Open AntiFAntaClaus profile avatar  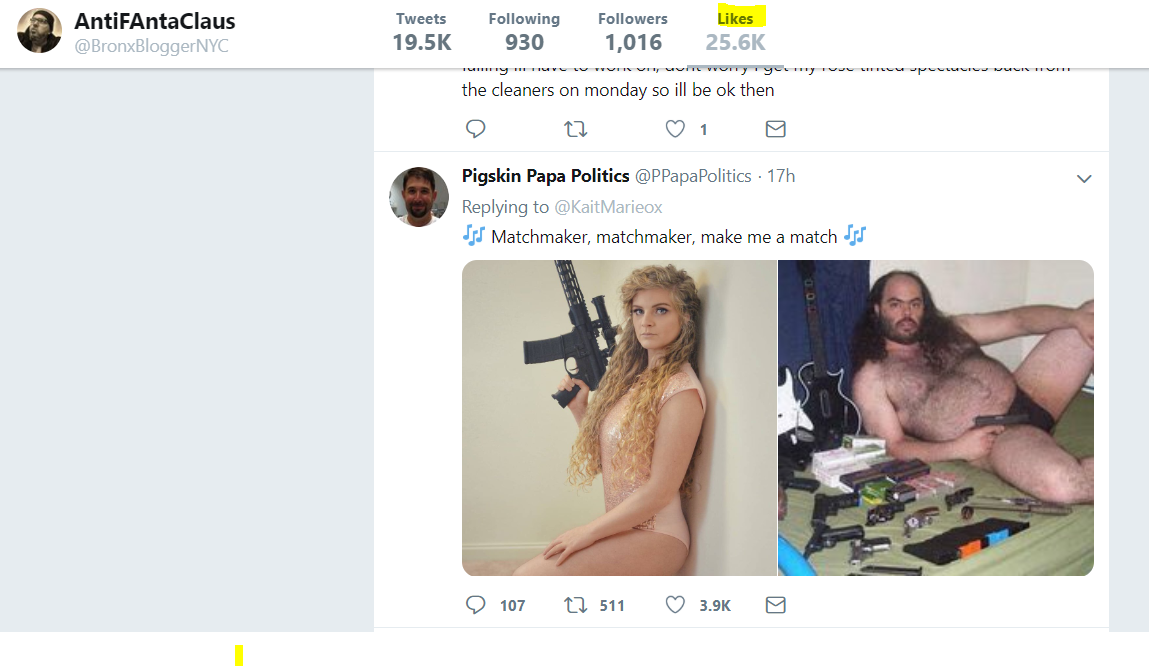40,32
